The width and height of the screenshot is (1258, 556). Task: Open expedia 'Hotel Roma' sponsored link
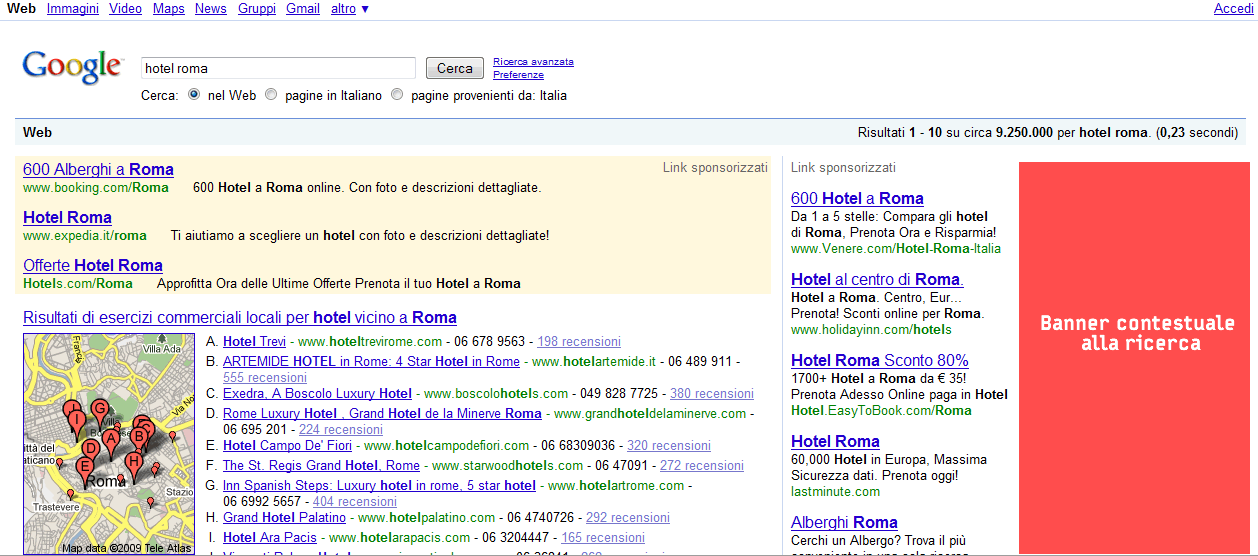[67, 217]
